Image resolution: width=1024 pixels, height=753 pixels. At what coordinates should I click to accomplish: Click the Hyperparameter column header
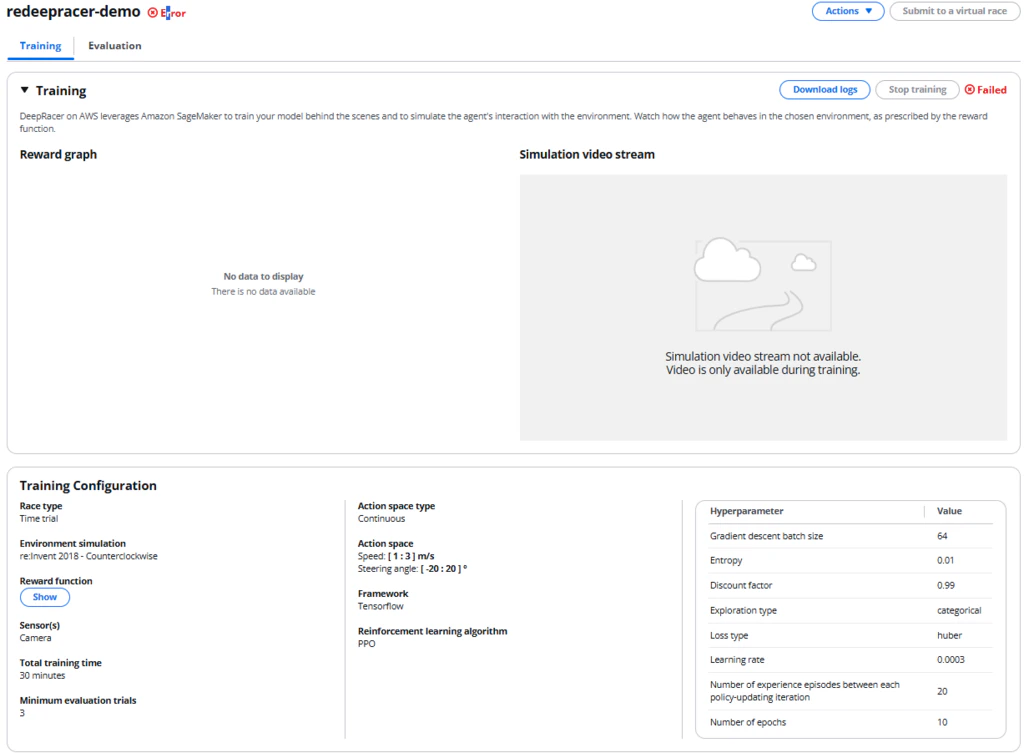[746, 511]
